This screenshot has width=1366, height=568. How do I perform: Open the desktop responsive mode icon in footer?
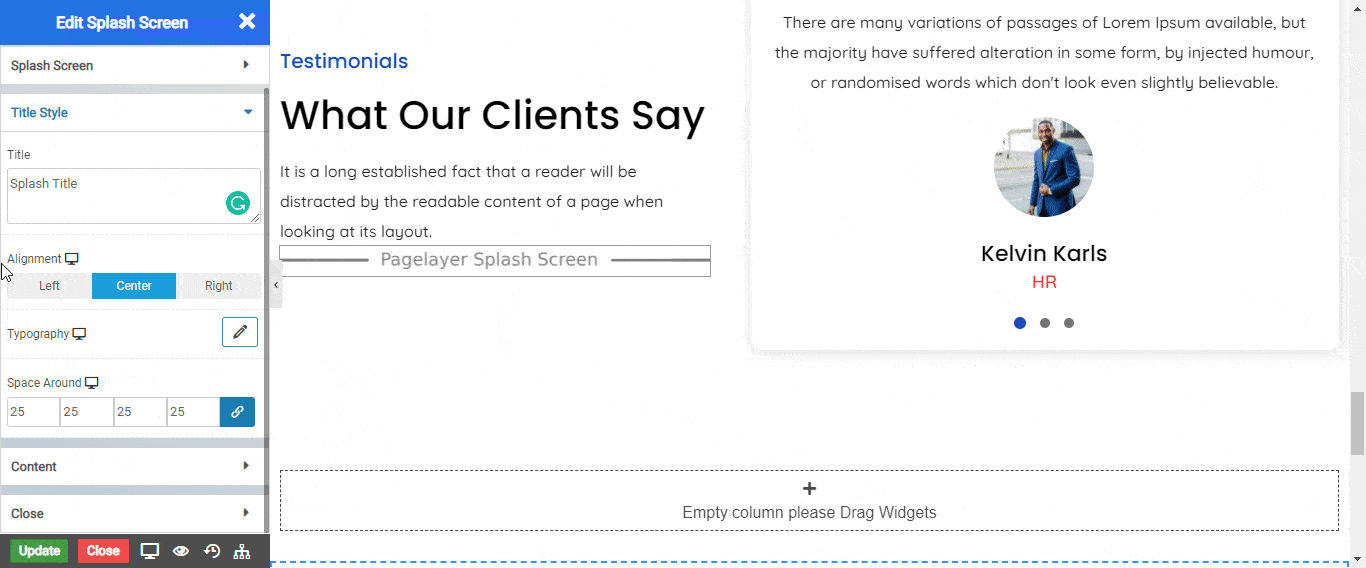150,551
